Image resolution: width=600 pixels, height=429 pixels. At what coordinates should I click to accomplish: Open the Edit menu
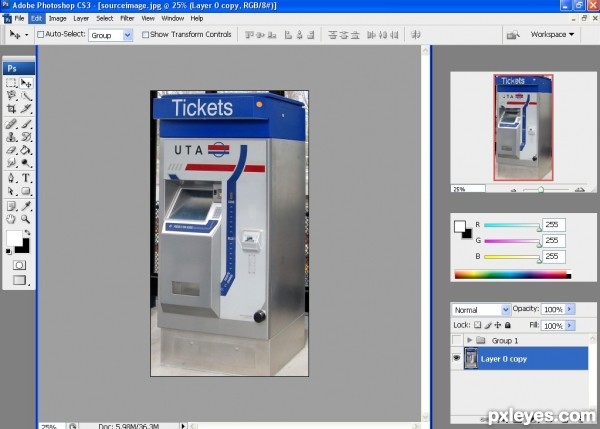coord(36,18)
